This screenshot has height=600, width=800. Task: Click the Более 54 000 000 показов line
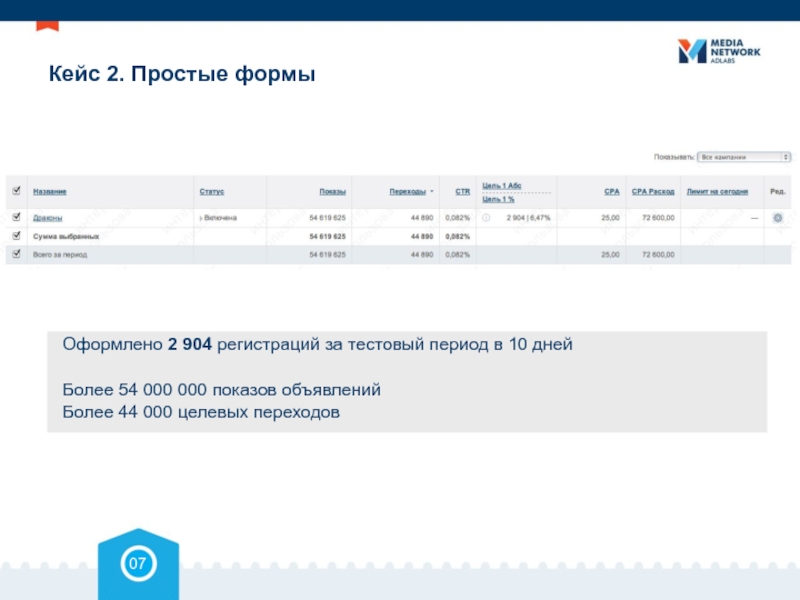point(221,390)
